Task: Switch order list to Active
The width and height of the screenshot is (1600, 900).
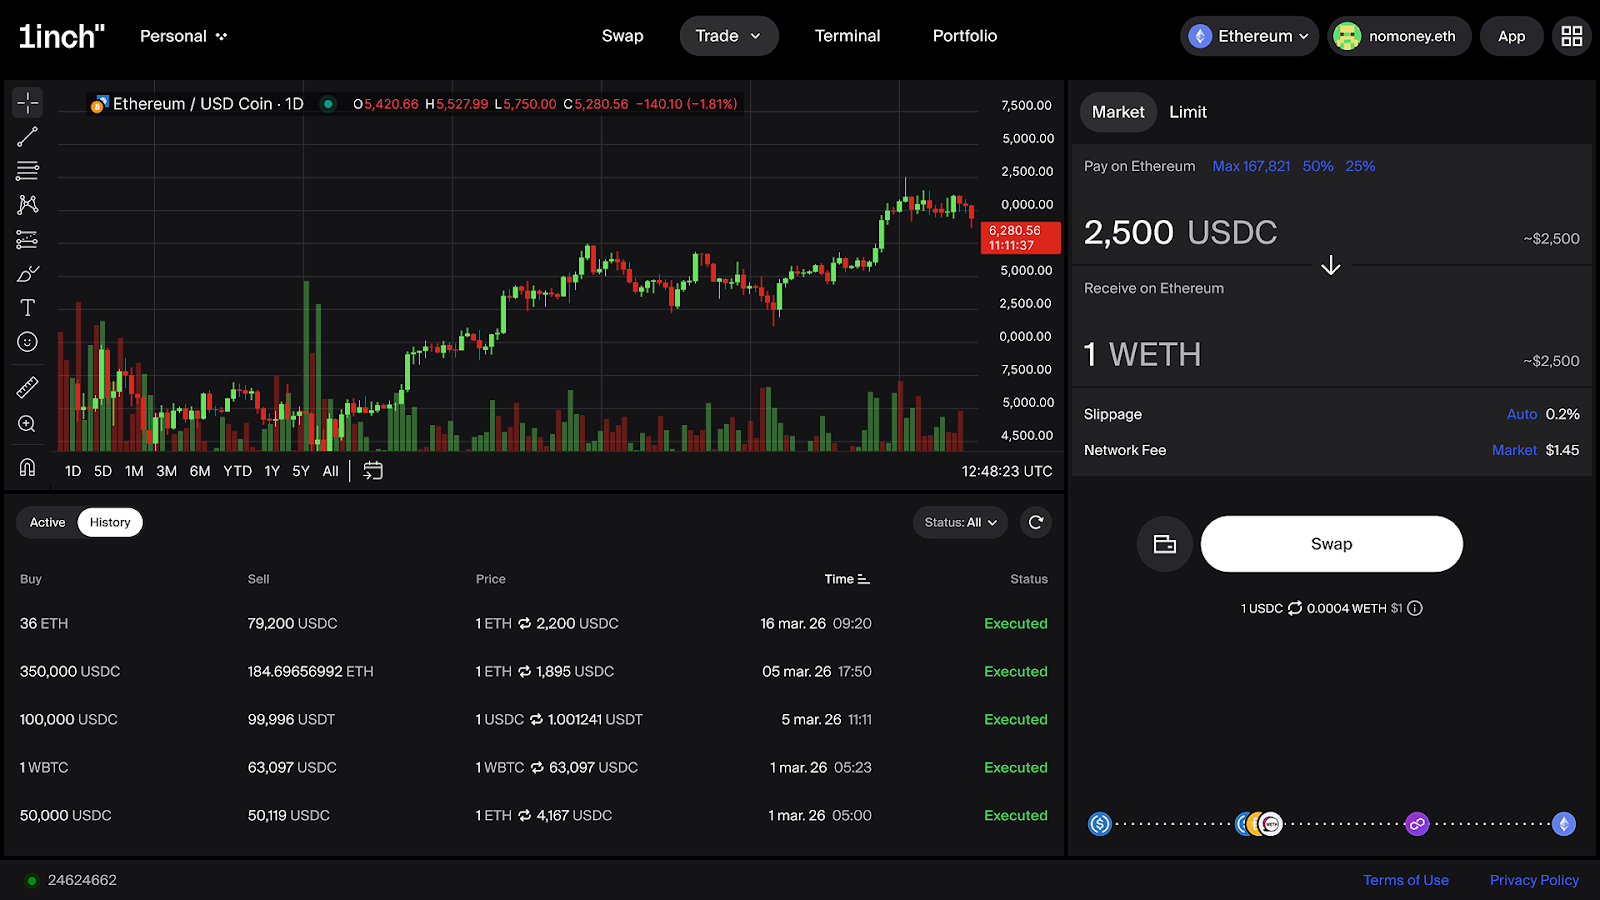Action: point(47,522)
